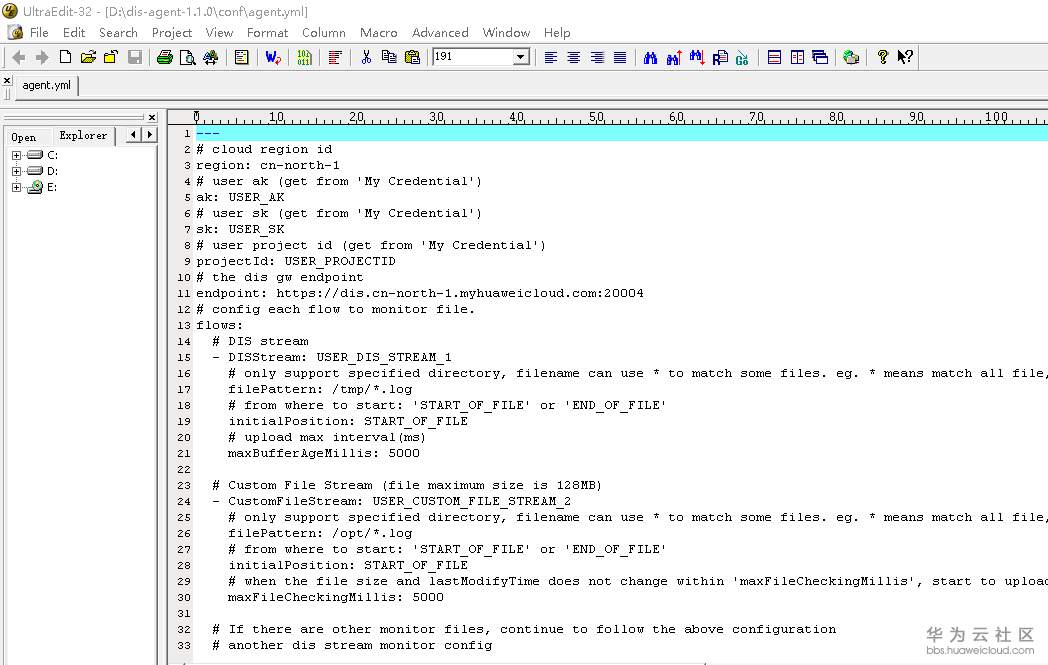Activate context help arrow-question icon
The width and height of the screenshot is (1048, 665).
[x=905, y=57]
